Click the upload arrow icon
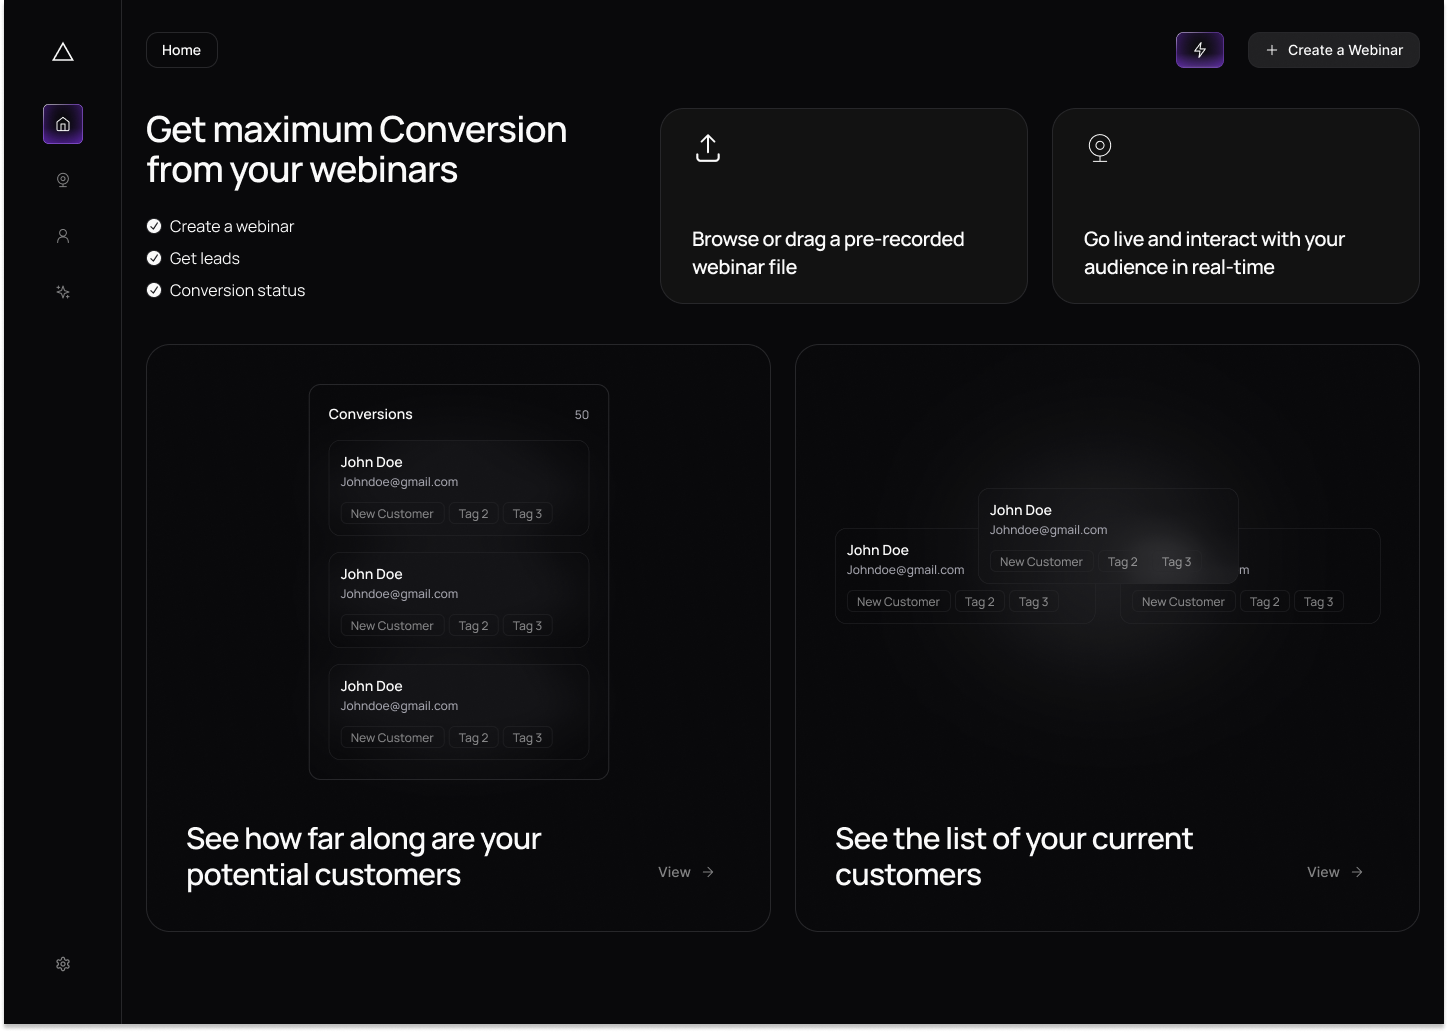Screen dimensions: 1448x1032 click(x=708, y=148)
